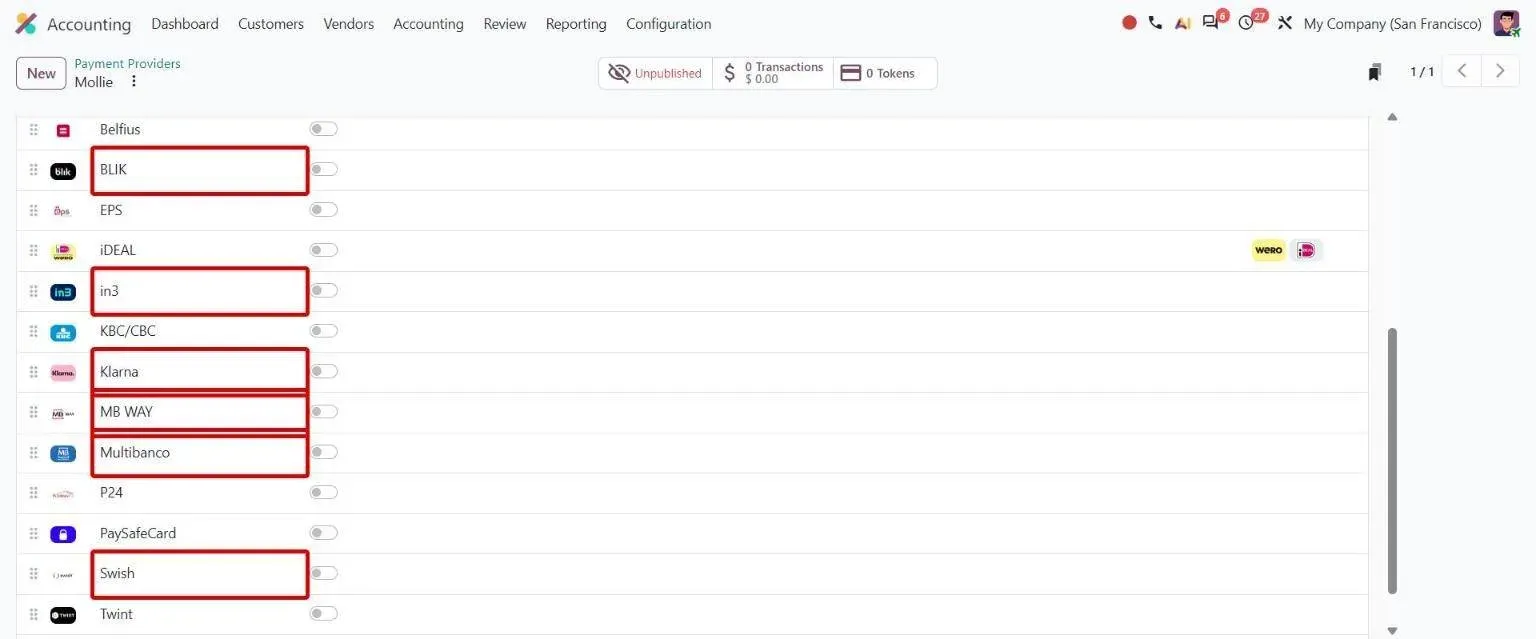
Task: Open the Dashboard menu
Action: pos(185,23)
